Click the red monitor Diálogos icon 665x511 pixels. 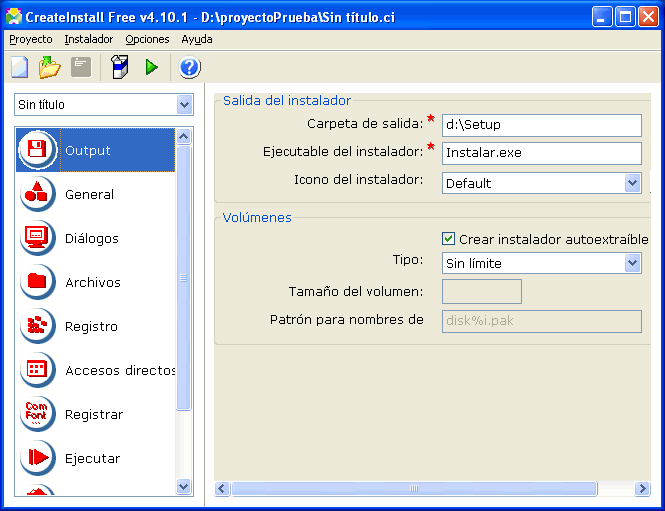[37, 238]
